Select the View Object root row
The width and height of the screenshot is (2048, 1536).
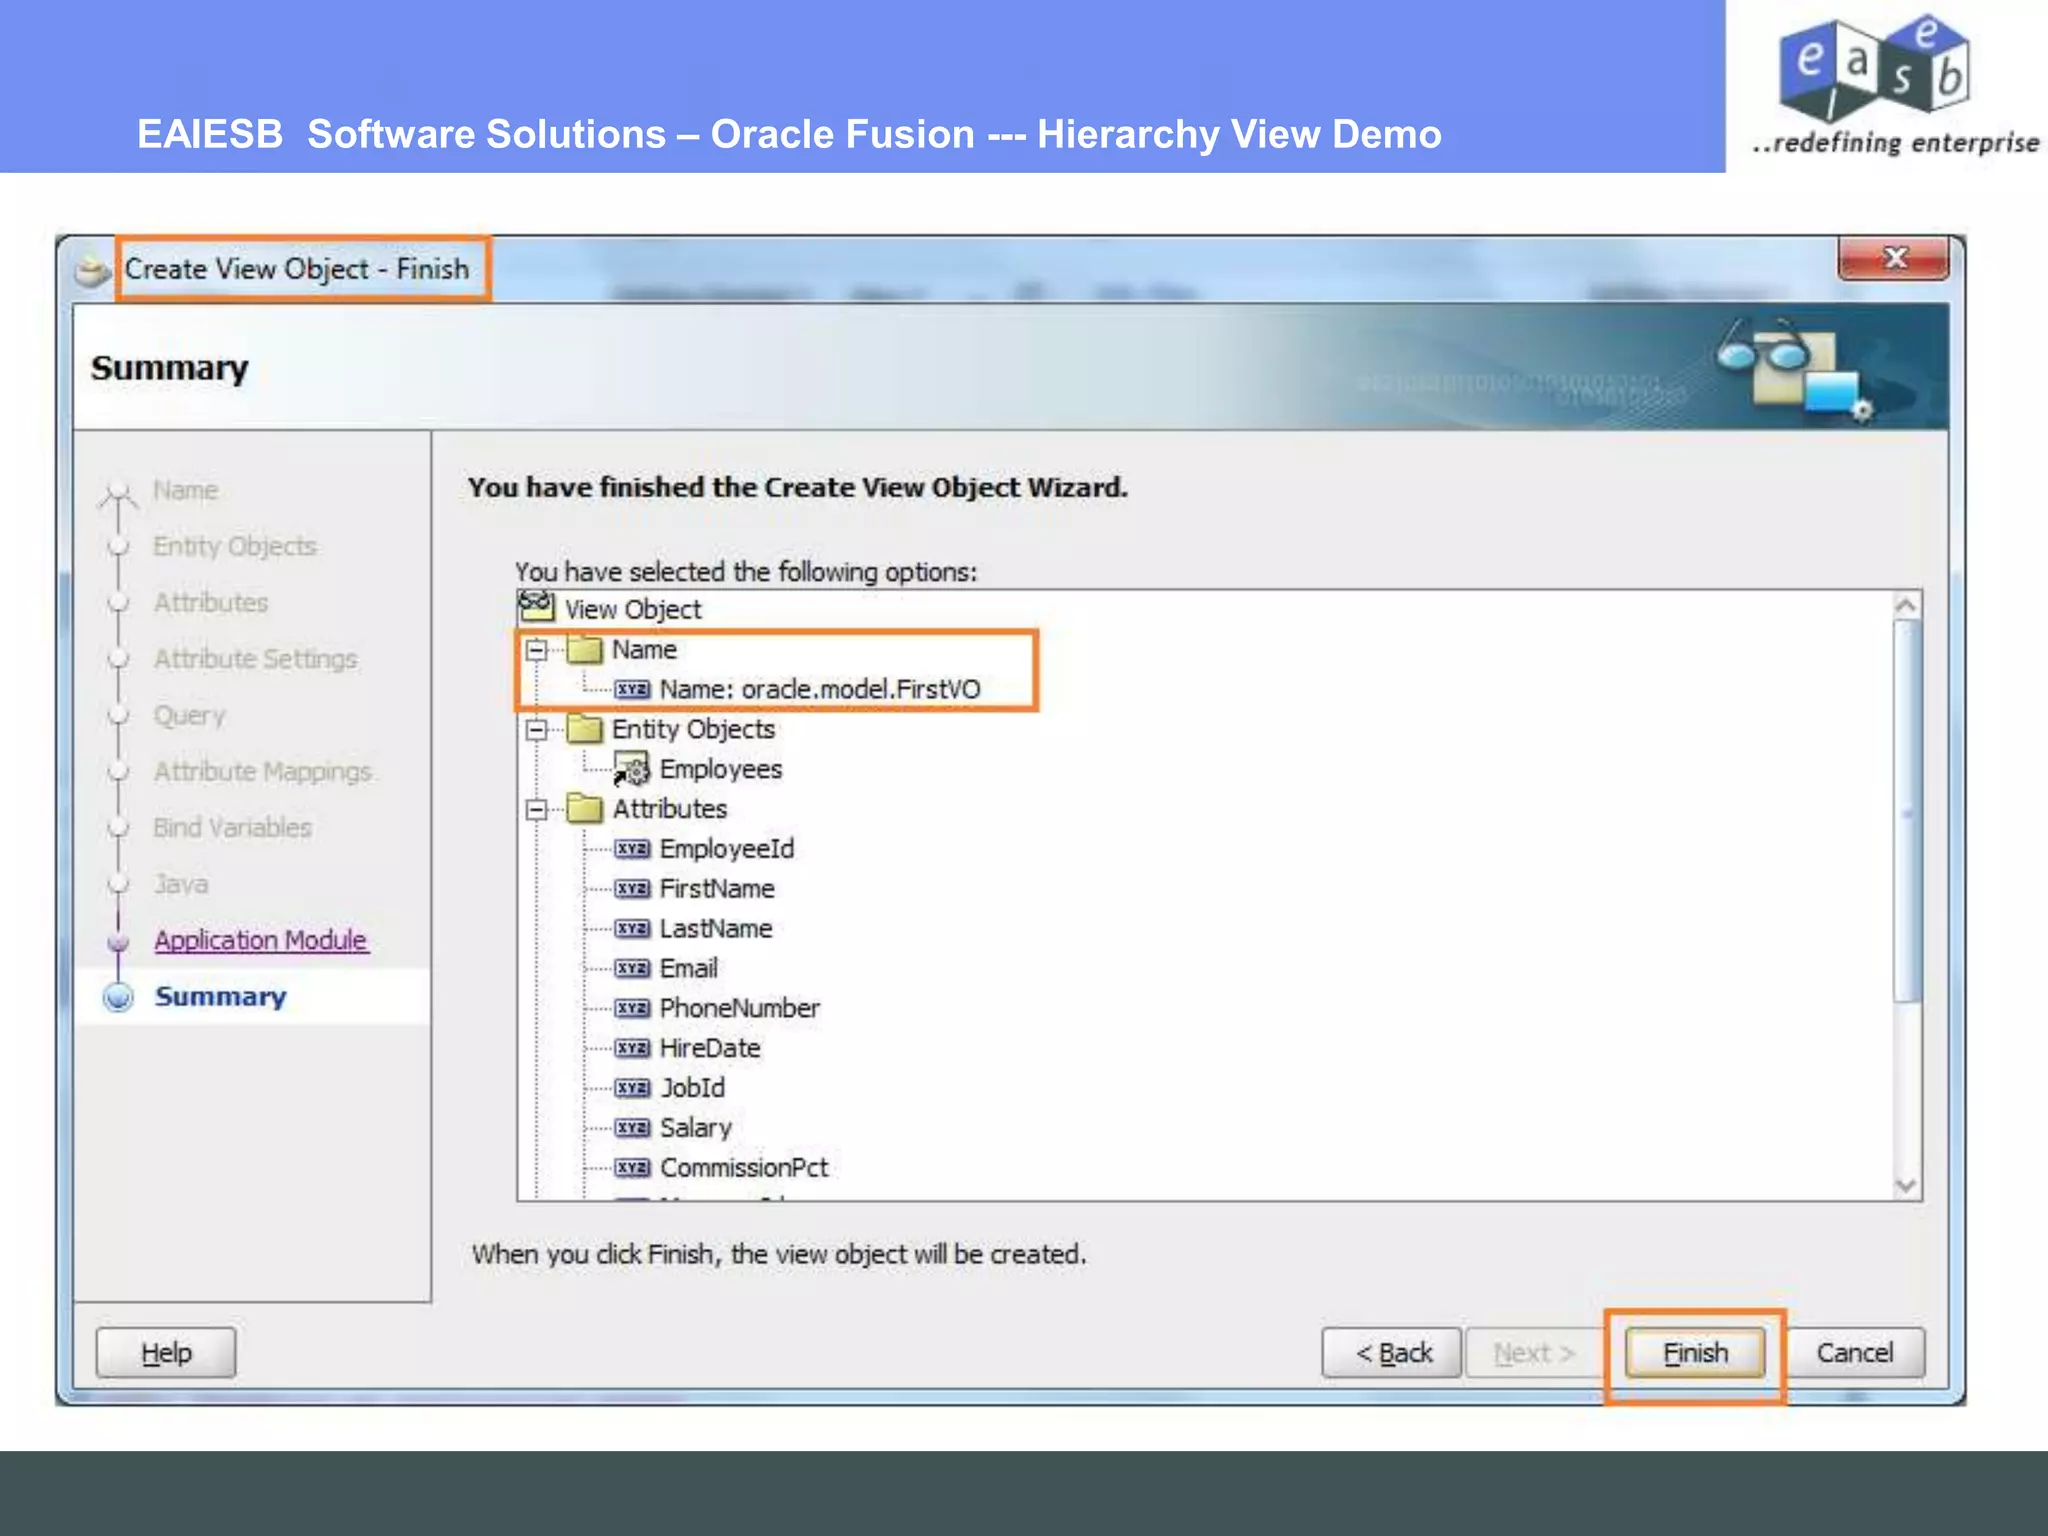tap(611, 608)
